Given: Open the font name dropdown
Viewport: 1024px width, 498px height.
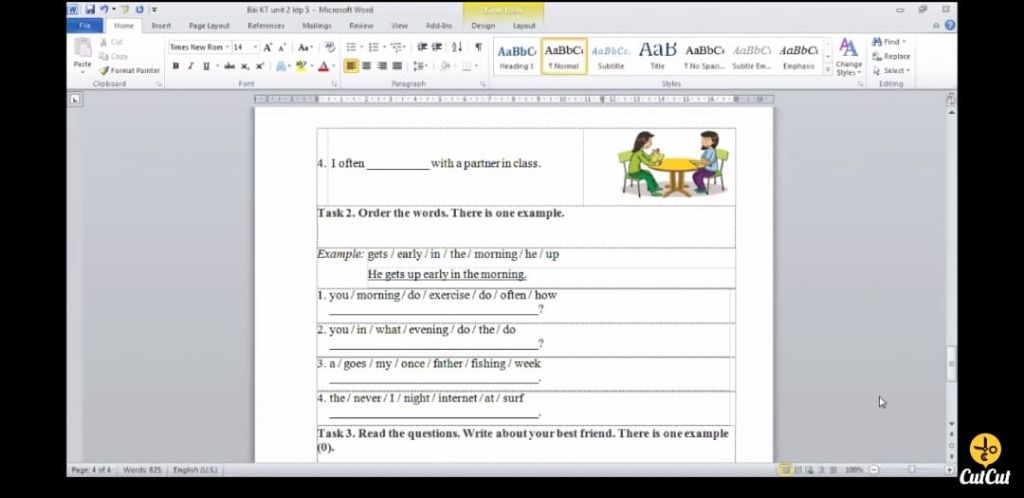Looking at the screenshot, I should point(227,48).
